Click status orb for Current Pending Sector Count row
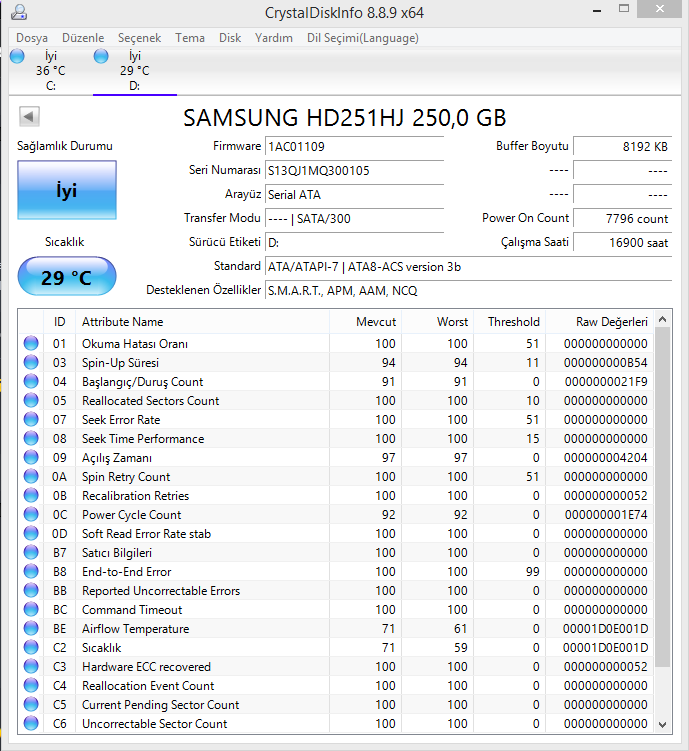Screen dimensions: 689x751 [31, 705]
